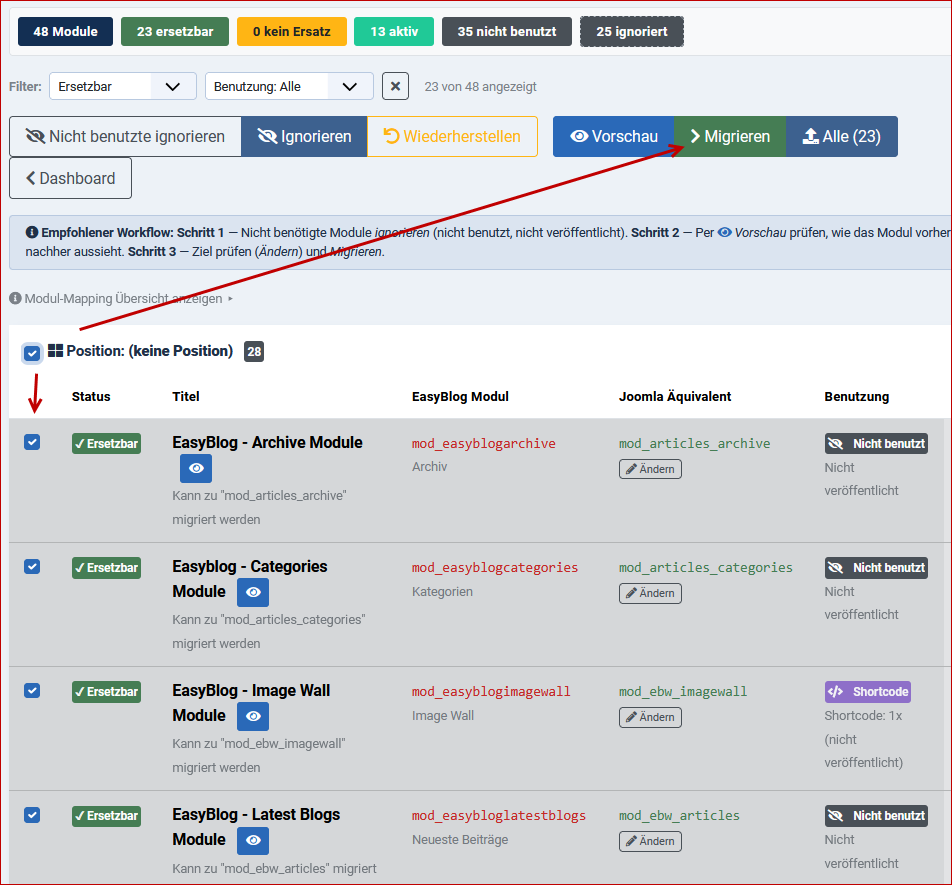This screenshot has height=885, width=952.
Task: Open preview for EasyBlog - Archive Module via eye icon
Action: (195, 468)
